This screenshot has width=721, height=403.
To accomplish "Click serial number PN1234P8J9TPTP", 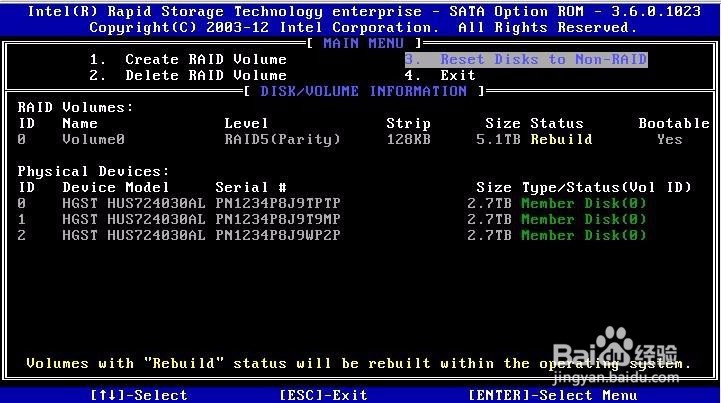I will [x=278, y=203].
